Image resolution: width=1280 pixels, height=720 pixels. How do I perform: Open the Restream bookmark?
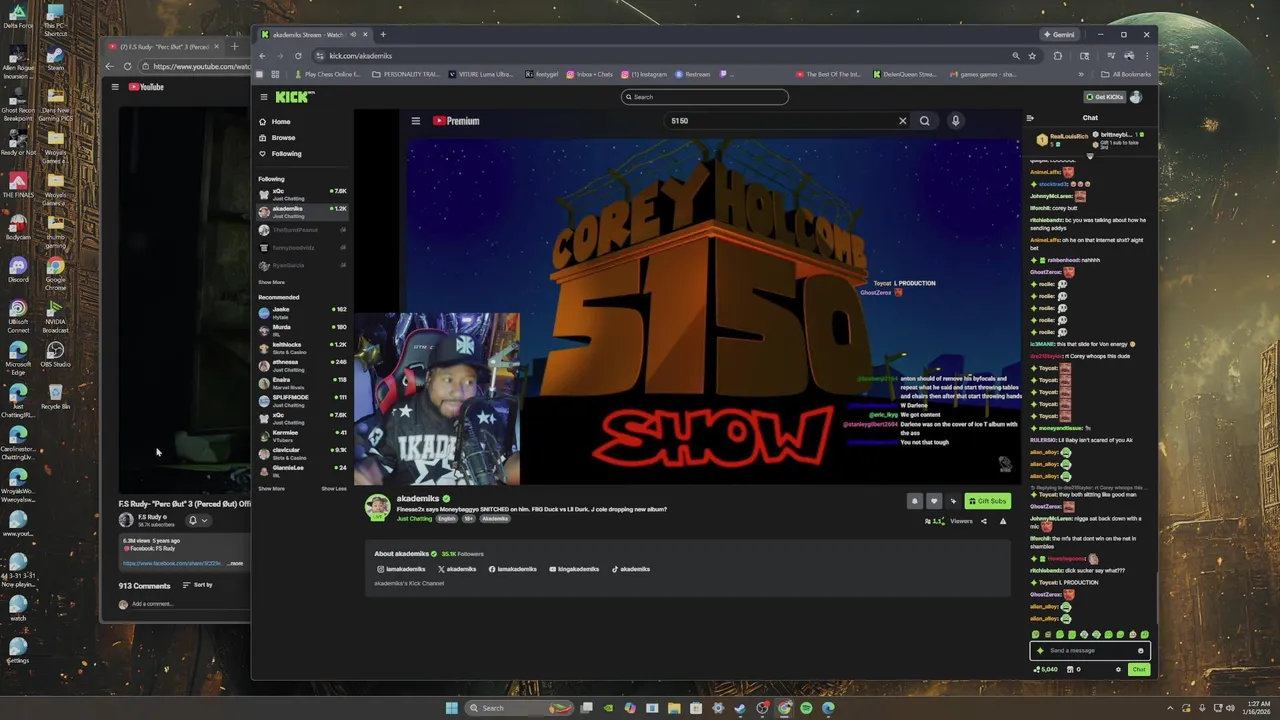692,74
